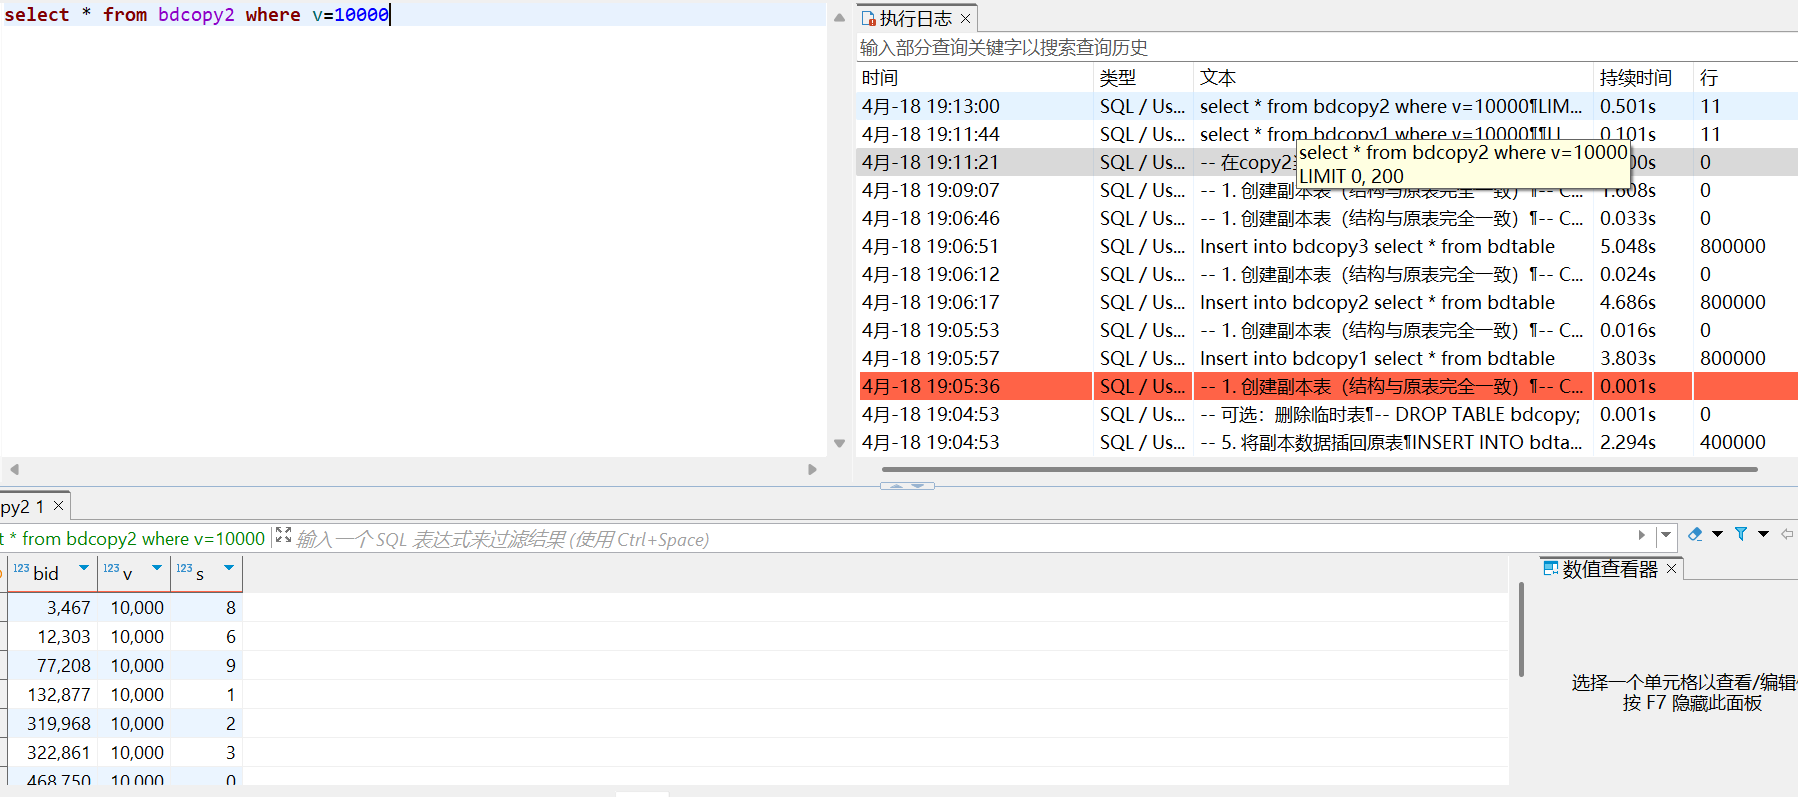Sort log by 行 column header

1745,77
